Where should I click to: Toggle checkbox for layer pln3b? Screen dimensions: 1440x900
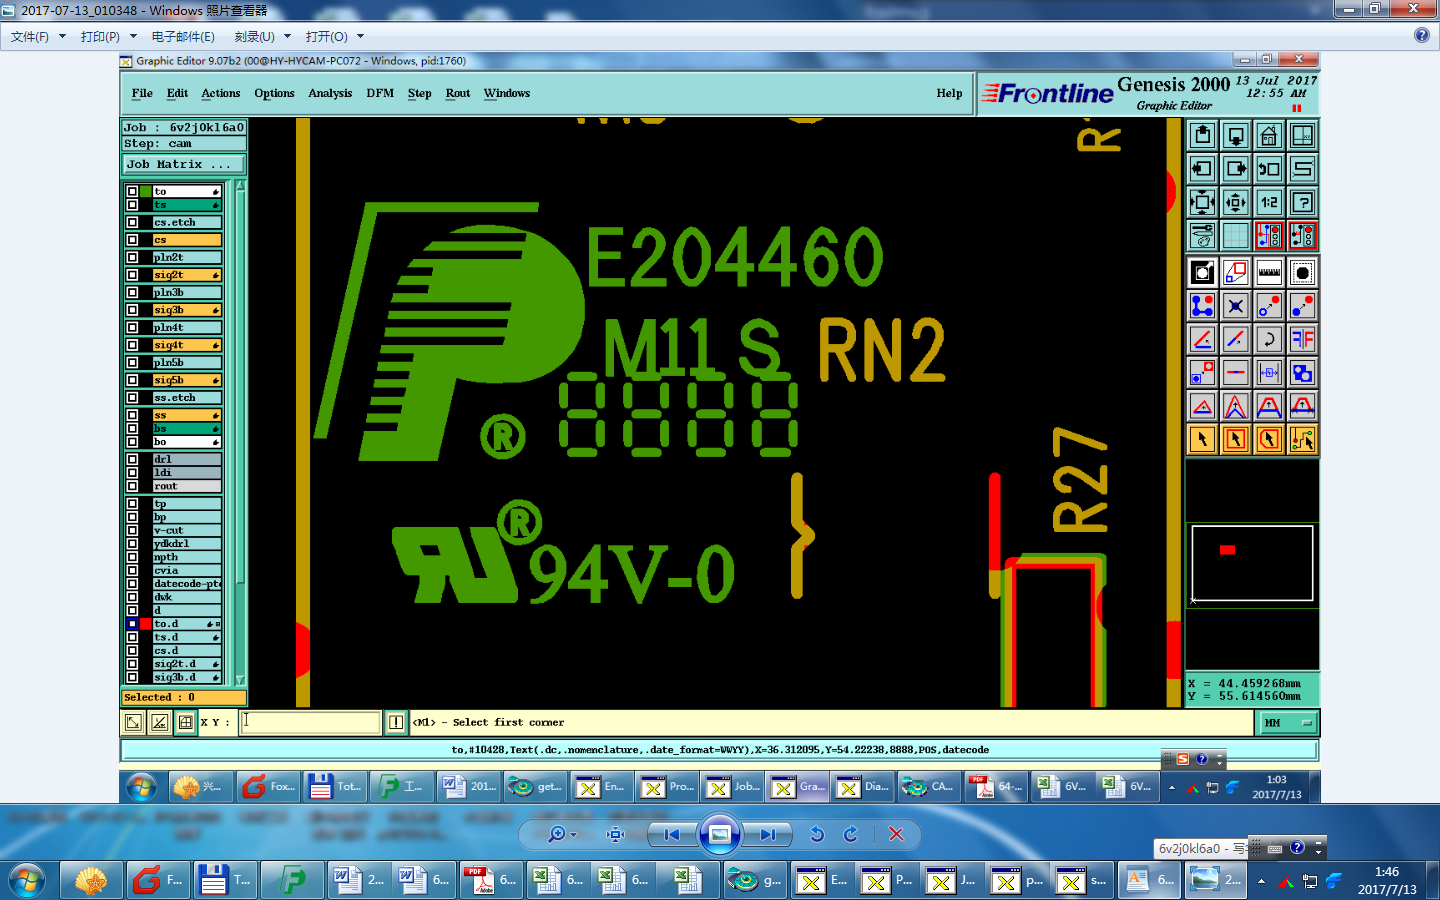pyautogui.click(x=132, y=293)
